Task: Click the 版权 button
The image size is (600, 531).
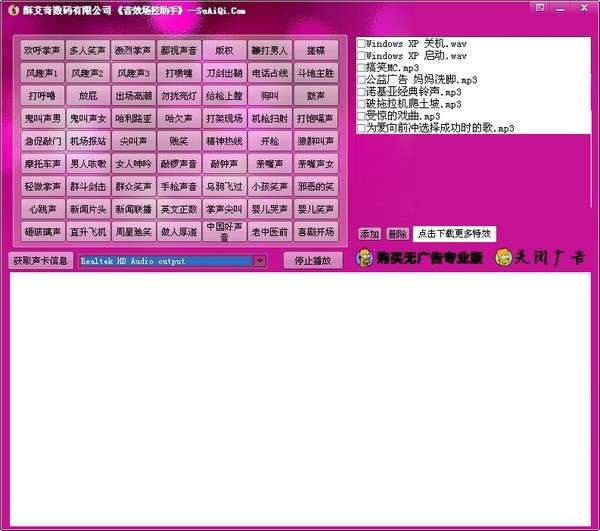Action: [x=224, y=50]
